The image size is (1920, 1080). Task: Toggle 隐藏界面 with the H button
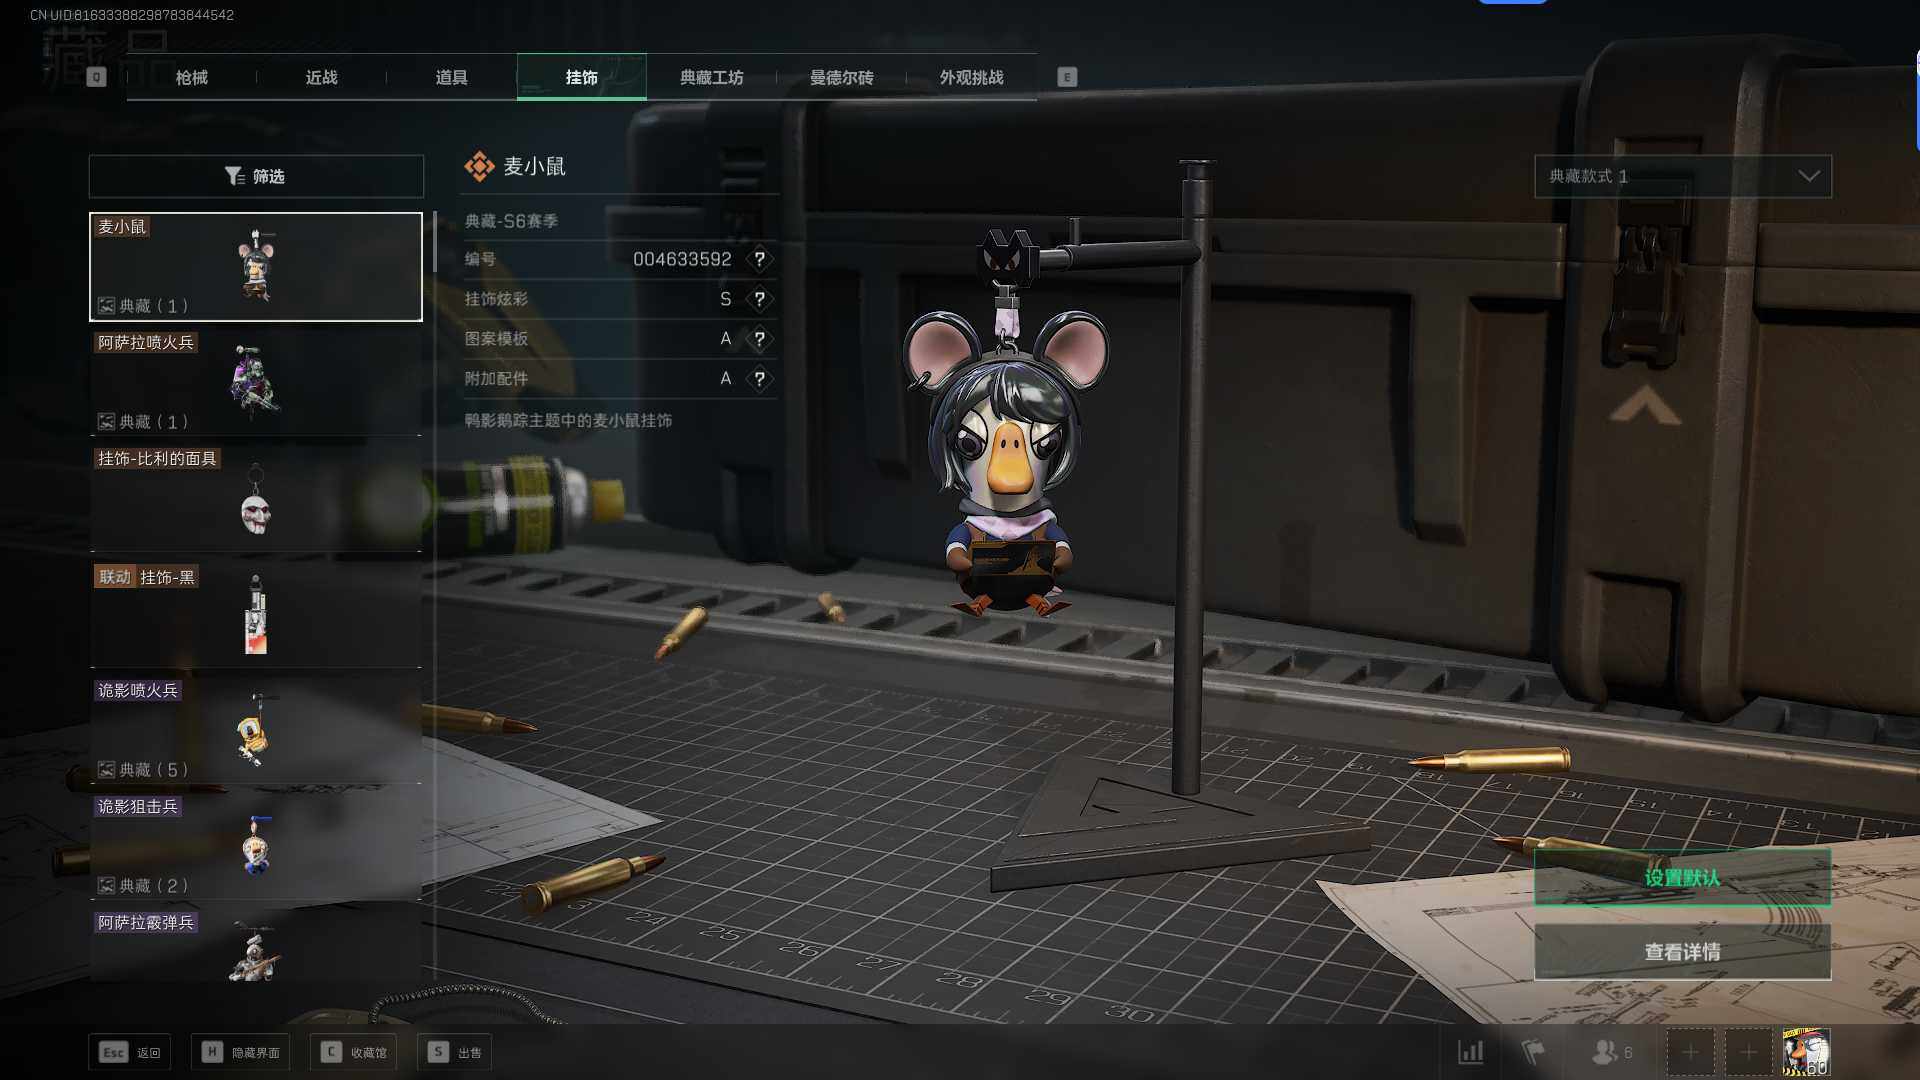coord(241,1052)
